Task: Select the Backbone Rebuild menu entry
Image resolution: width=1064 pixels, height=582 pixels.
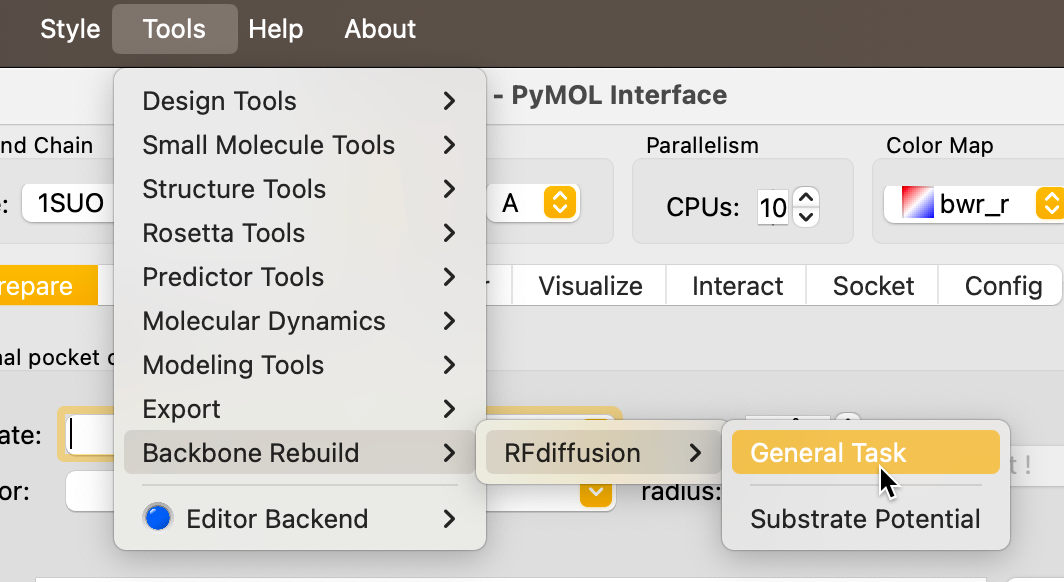Action: pos(299,453)
